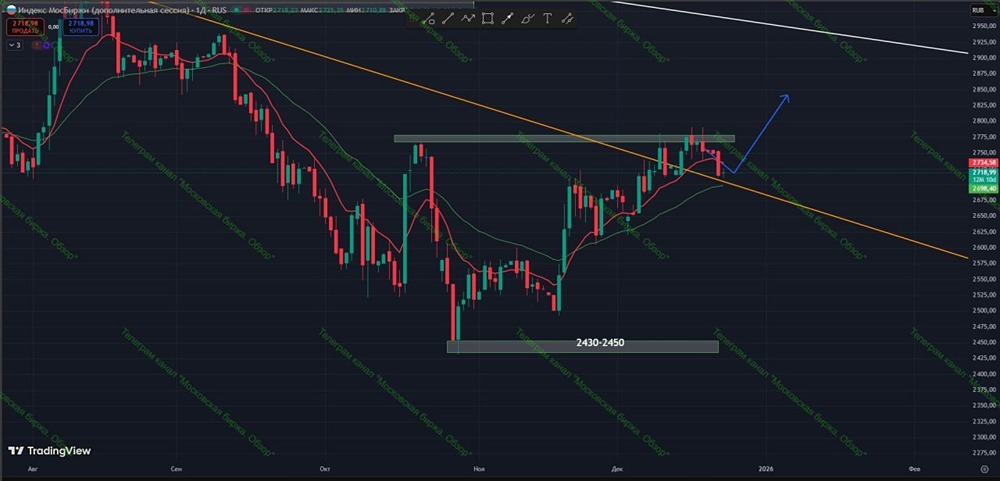This screenshot has height=481, width=1000.
Task: Expand the collapsed indicators list showing 3
Action: (x=14, y=45)
